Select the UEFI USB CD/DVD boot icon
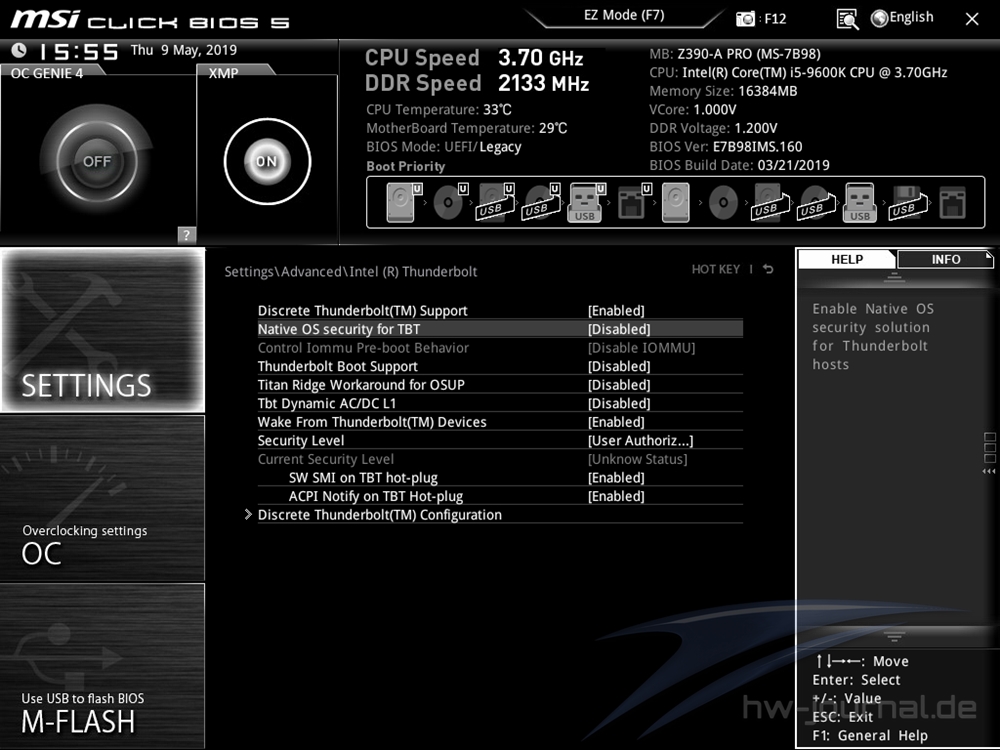Screen dimensions: 1000x750 [541, 203]
